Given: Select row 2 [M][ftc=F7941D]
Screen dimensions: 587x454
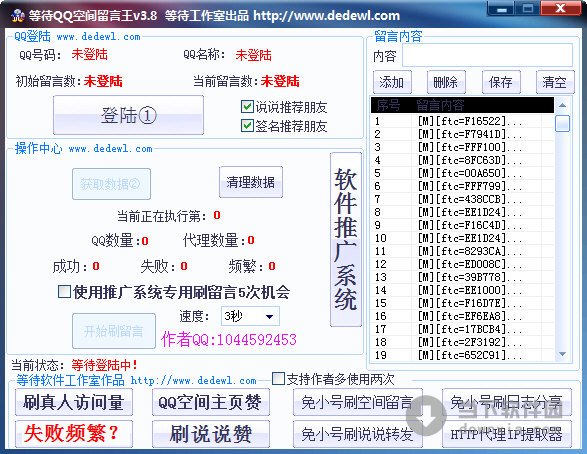Looking at the screenshot, I should [x=463, y=134].
